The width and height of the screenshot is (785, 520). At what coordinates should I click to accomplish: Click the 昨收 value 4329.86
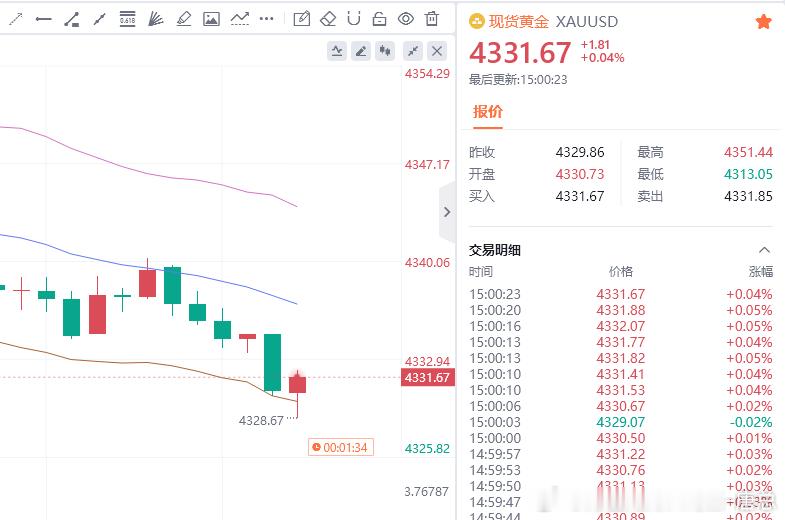(x=580, y=152)
